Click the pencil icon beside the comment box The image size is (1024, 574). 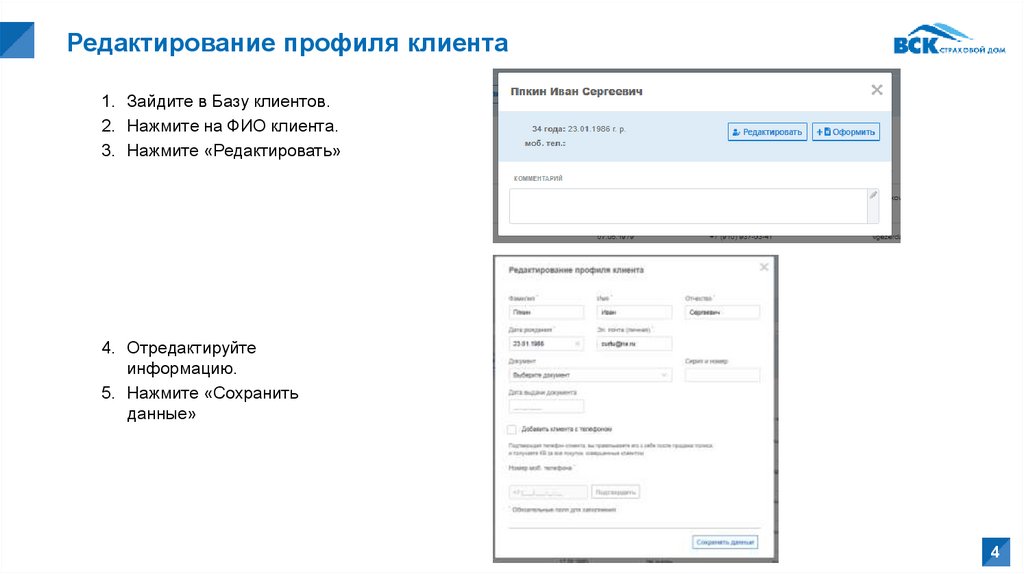point(873,195)
